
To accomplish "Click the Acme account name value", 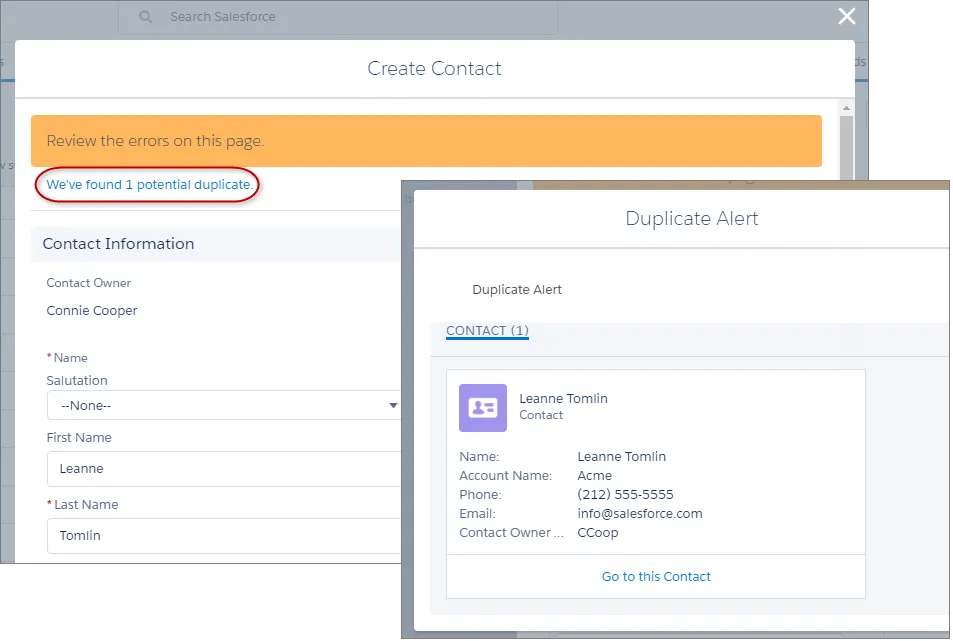I will click(x=594, y=476).
